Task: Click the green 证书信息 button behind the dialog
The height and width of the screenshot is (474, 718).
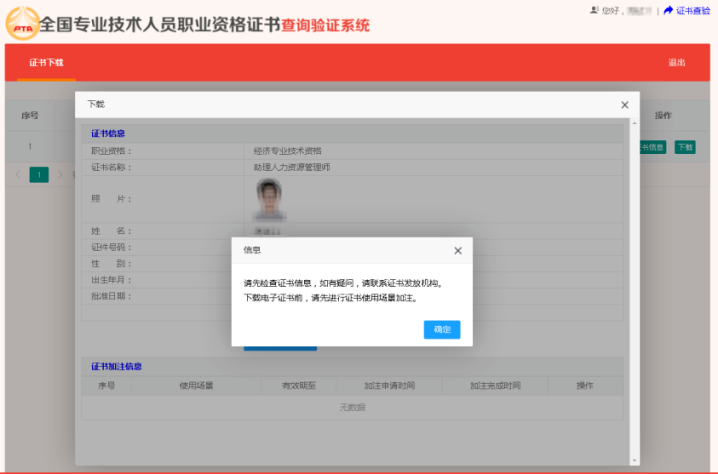Action: tap(652, 147)
